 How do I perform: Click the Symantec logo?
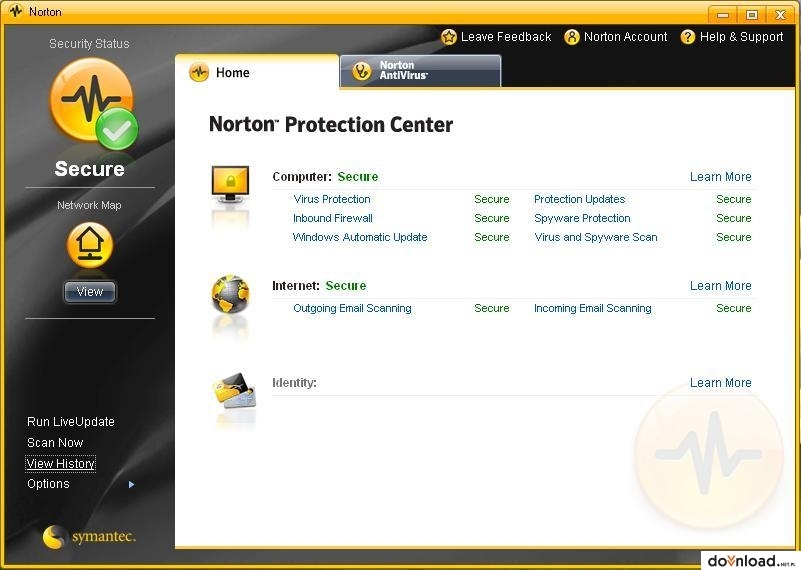tap(89, 536)
